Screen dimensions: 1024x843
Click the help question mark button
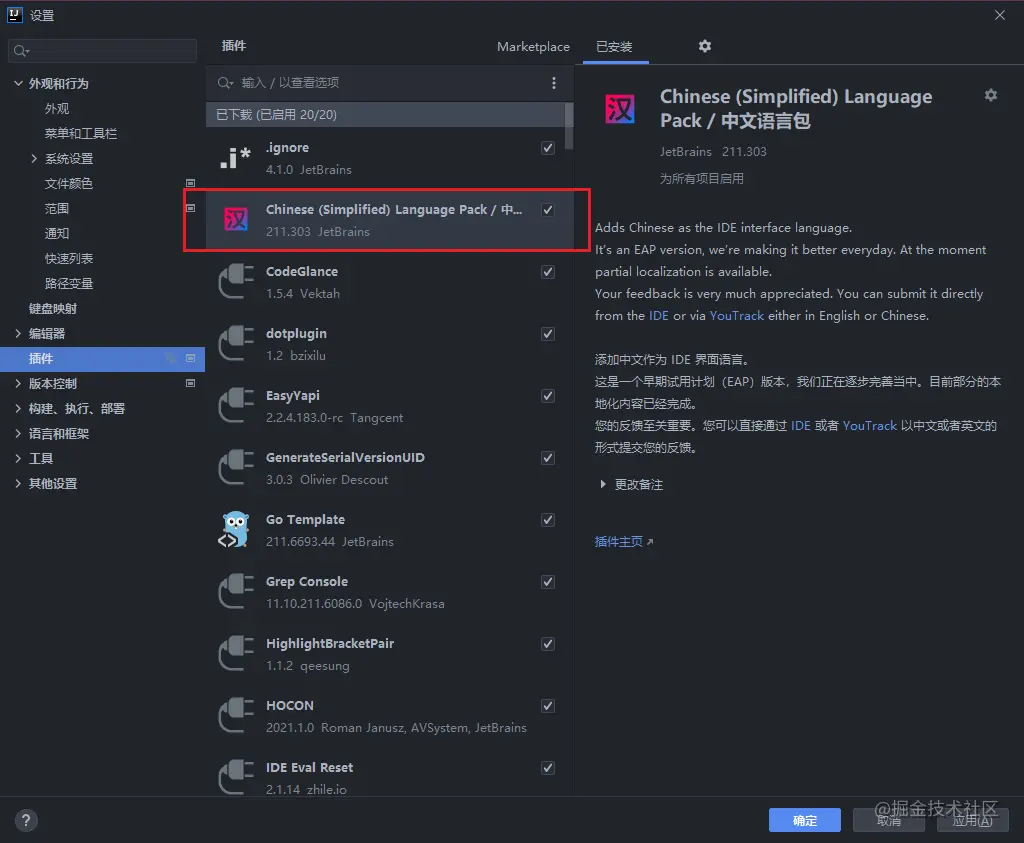pos(26,820)
